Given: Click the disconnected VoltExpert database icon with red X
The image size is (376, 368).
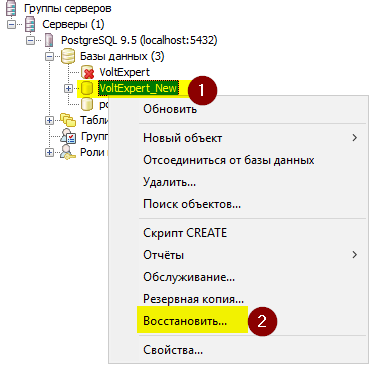Looking at the screenshot, I should tap(88, 72).
